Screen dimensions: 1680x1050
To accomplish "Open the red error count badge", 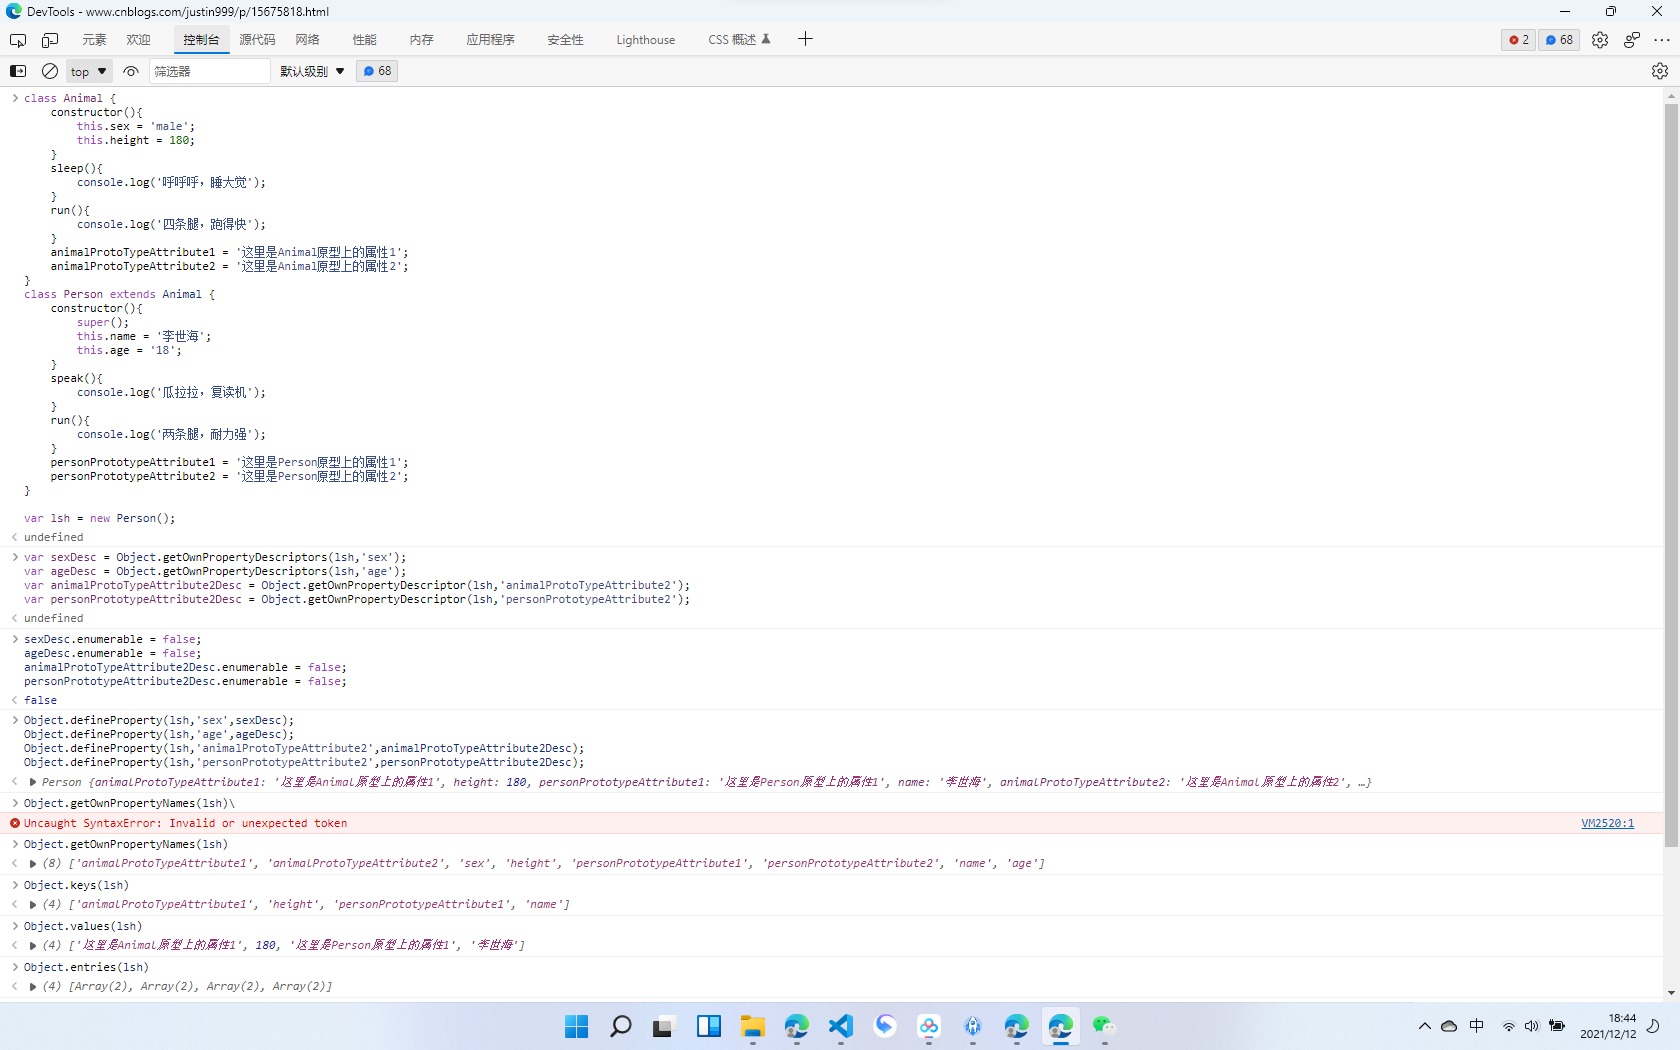I will click(x=1519, y=40).
